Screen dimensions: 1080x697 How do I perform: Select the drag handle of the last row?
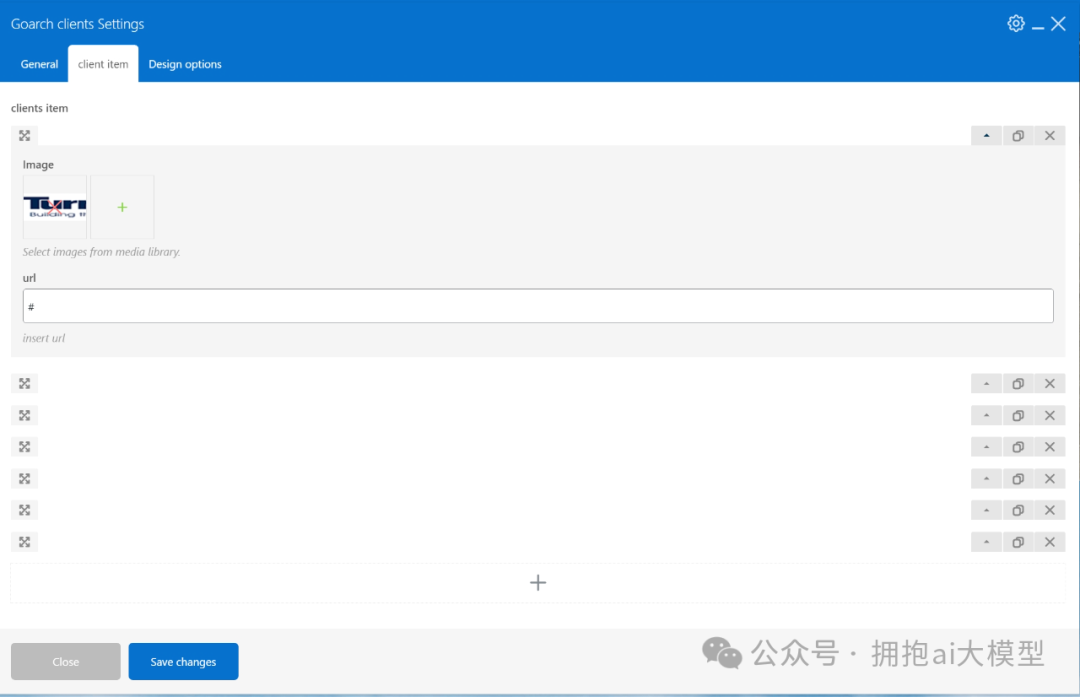[x=24, y=541]
